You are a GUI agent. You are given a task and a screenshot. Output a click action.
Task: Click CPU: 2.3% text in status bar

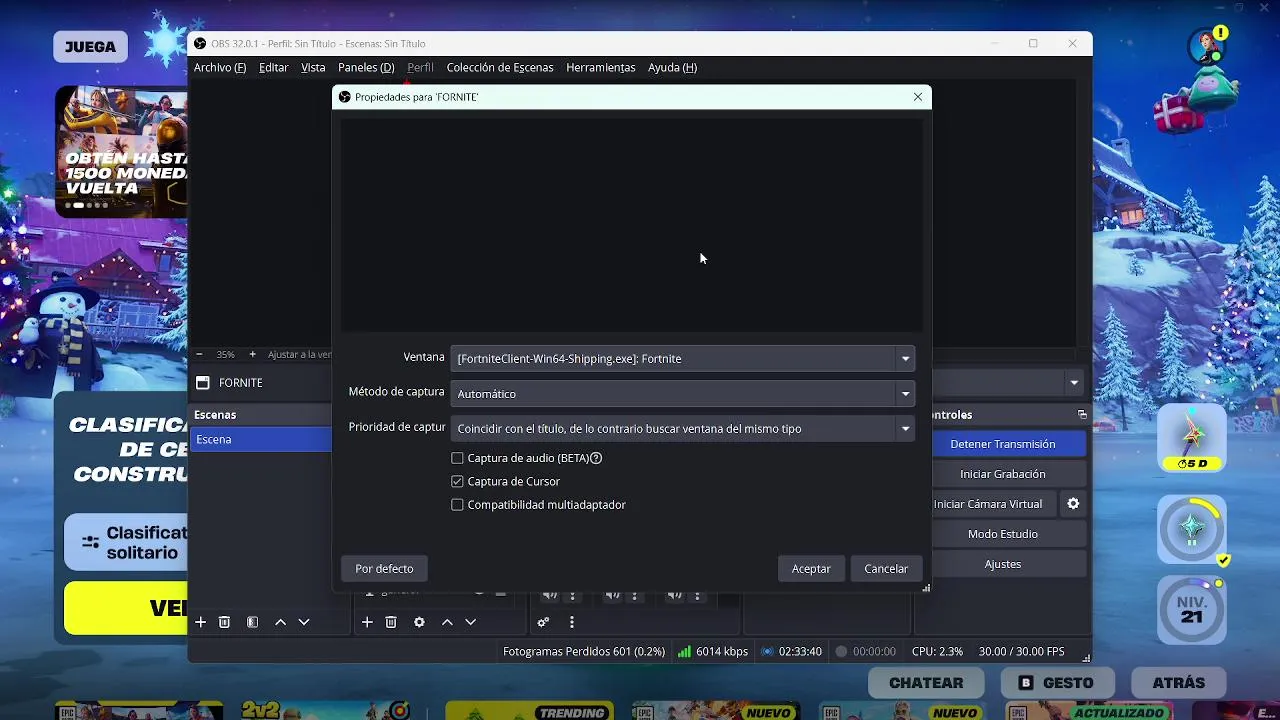(x=937, y=651)
